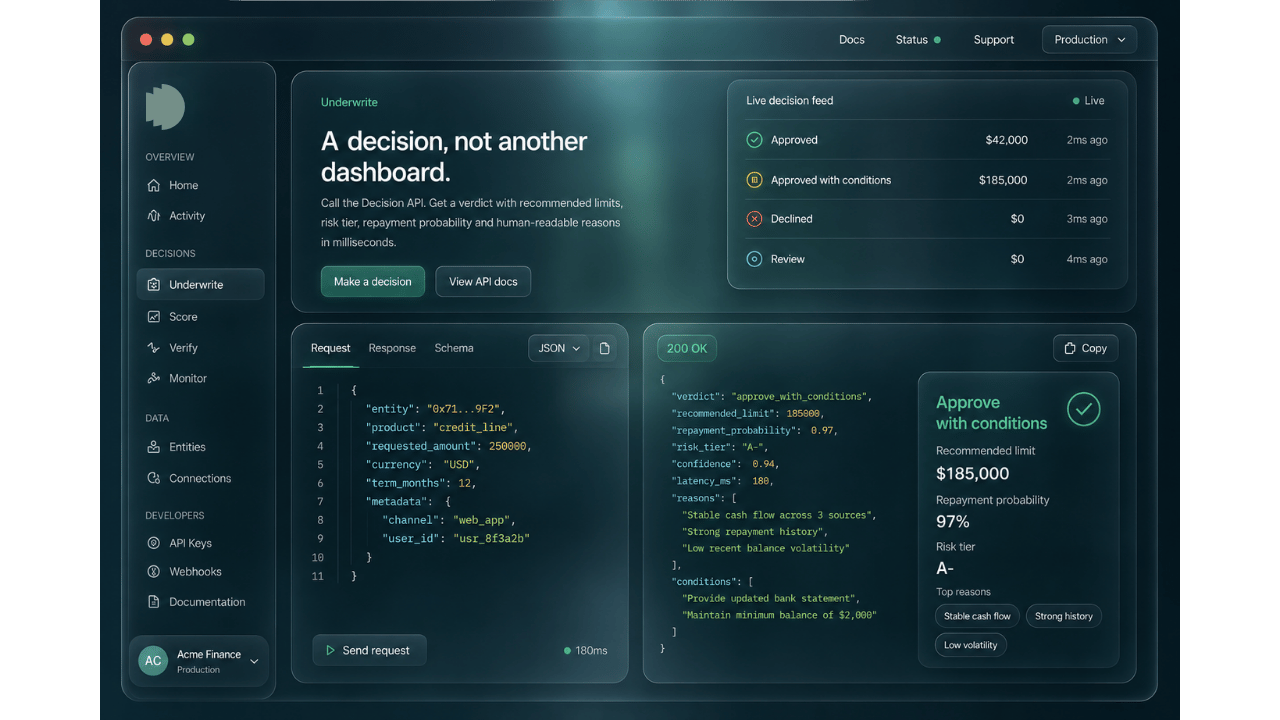Click the AC account avatar
This screenshot has height=720, width=1280.
click(153, 660)
